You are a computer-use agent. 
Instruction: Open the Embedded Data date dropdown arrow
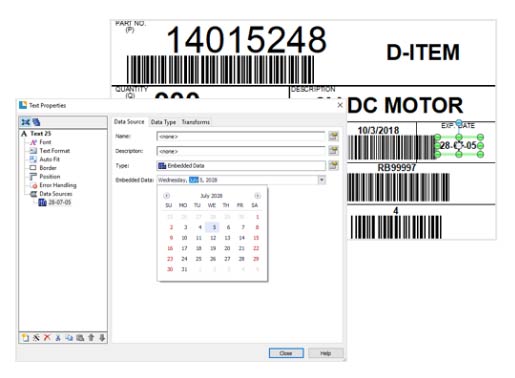(322, 180)
